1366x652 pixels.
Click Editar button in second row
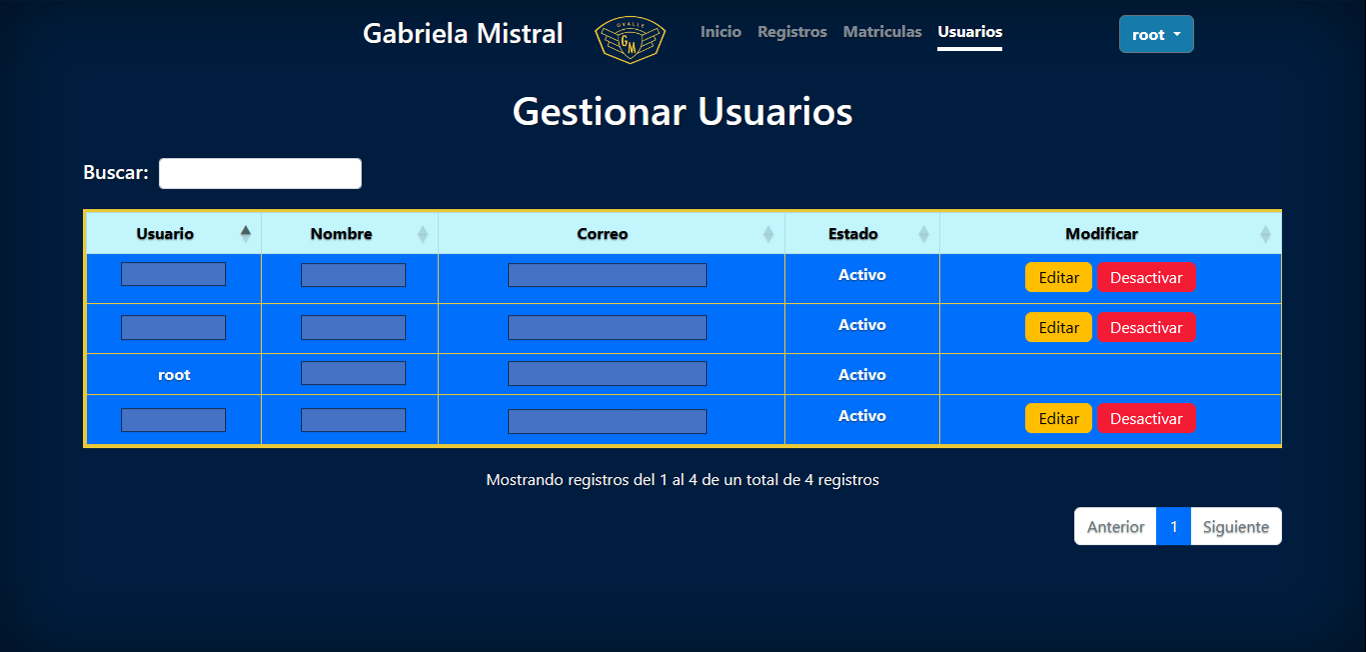[1058, 327]
